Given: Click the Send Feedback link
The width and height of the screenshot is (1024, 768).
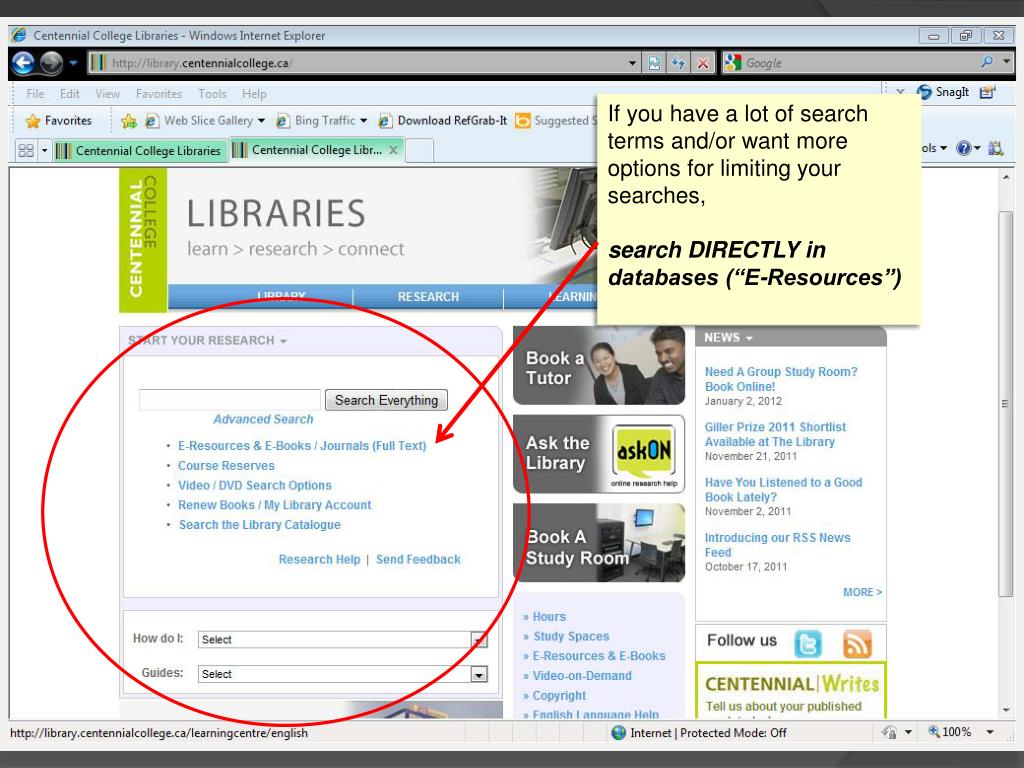Looking at the screenshot, I should [418, 559].
